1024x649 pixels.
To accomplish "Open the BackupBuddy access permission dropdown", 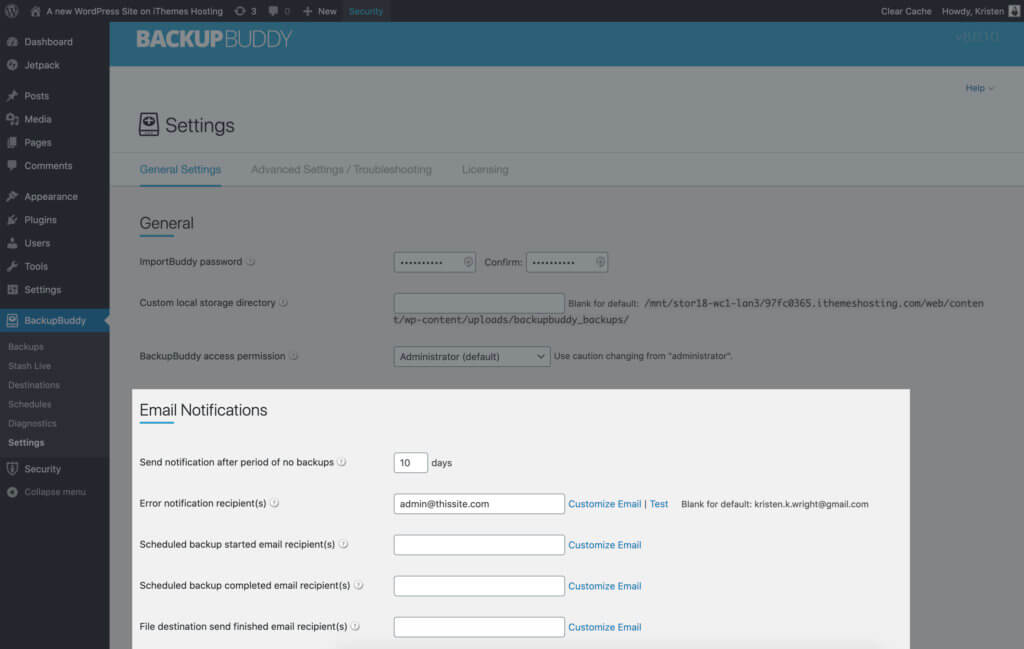I will coord(472,356).
